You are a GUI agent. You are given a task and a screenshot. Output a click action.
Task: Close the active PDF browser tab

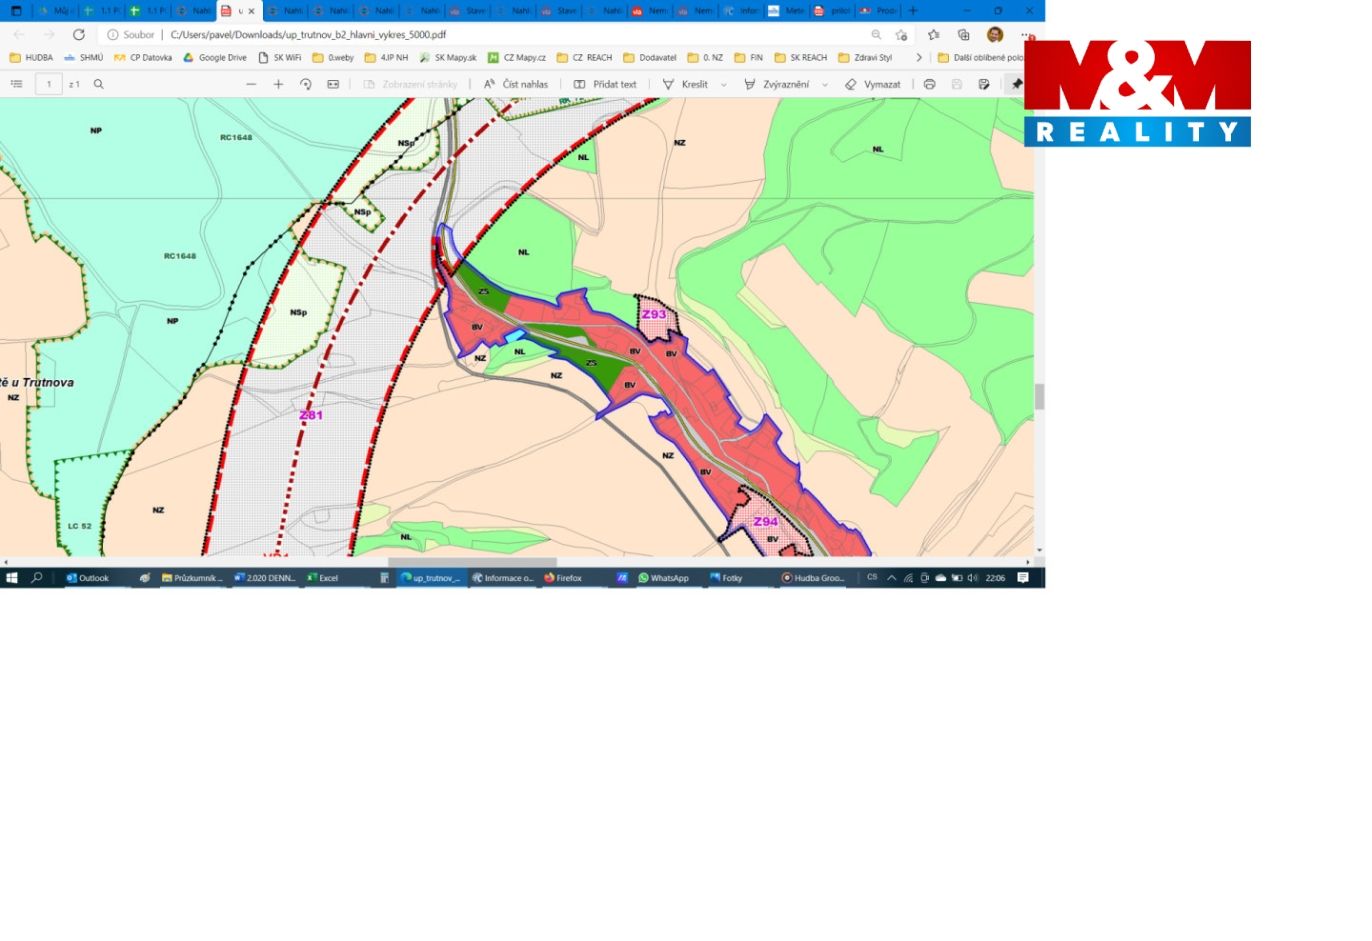coord(251,11)
